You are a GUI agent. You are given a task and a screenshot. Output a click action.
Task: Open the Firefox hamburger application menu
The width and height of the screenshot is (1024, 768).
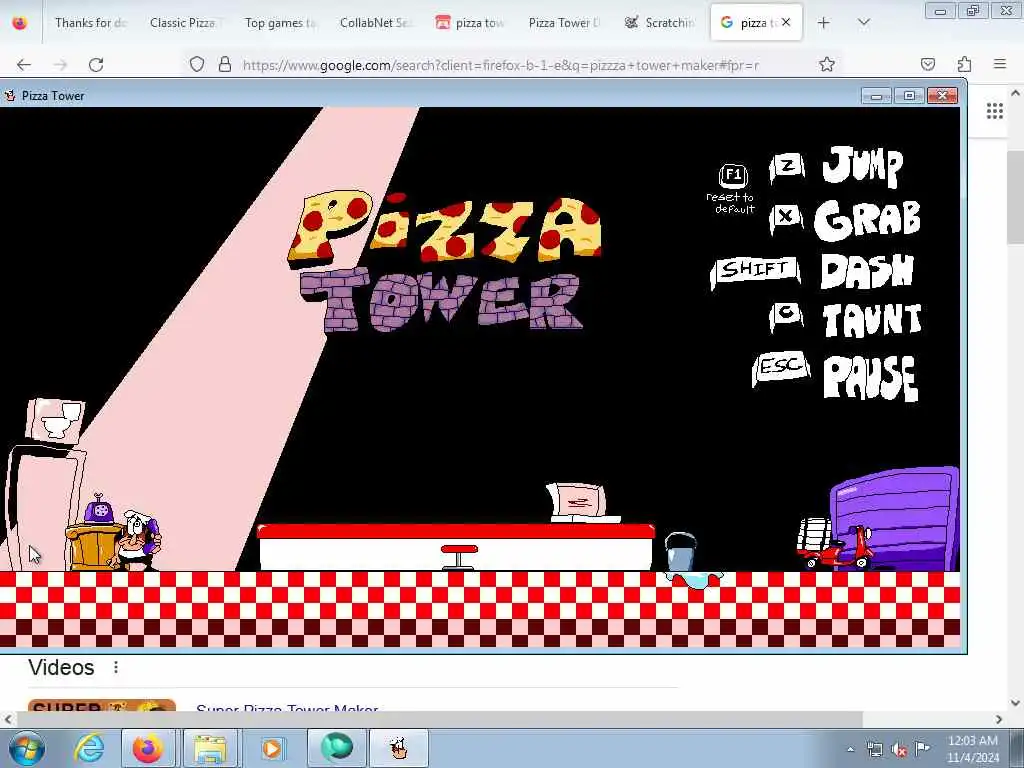pyautogui.click(x=1000, y=64)
